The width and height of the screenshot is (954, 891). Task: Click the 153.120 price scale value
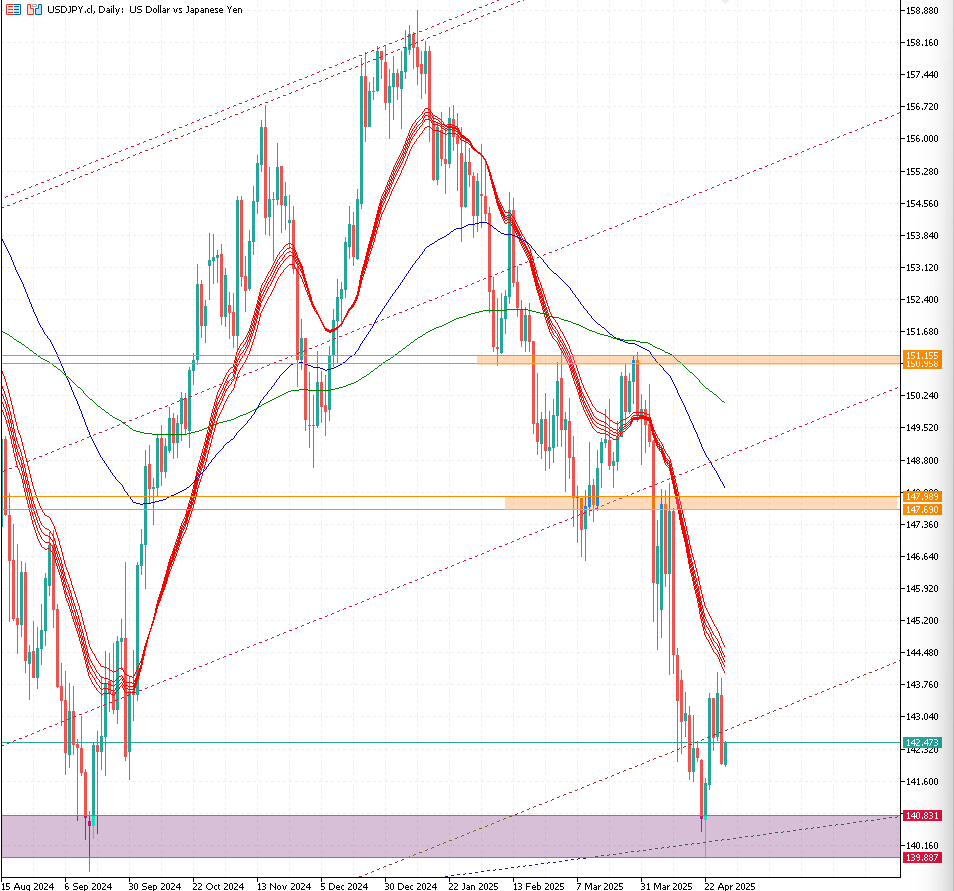tap(922, 268)
